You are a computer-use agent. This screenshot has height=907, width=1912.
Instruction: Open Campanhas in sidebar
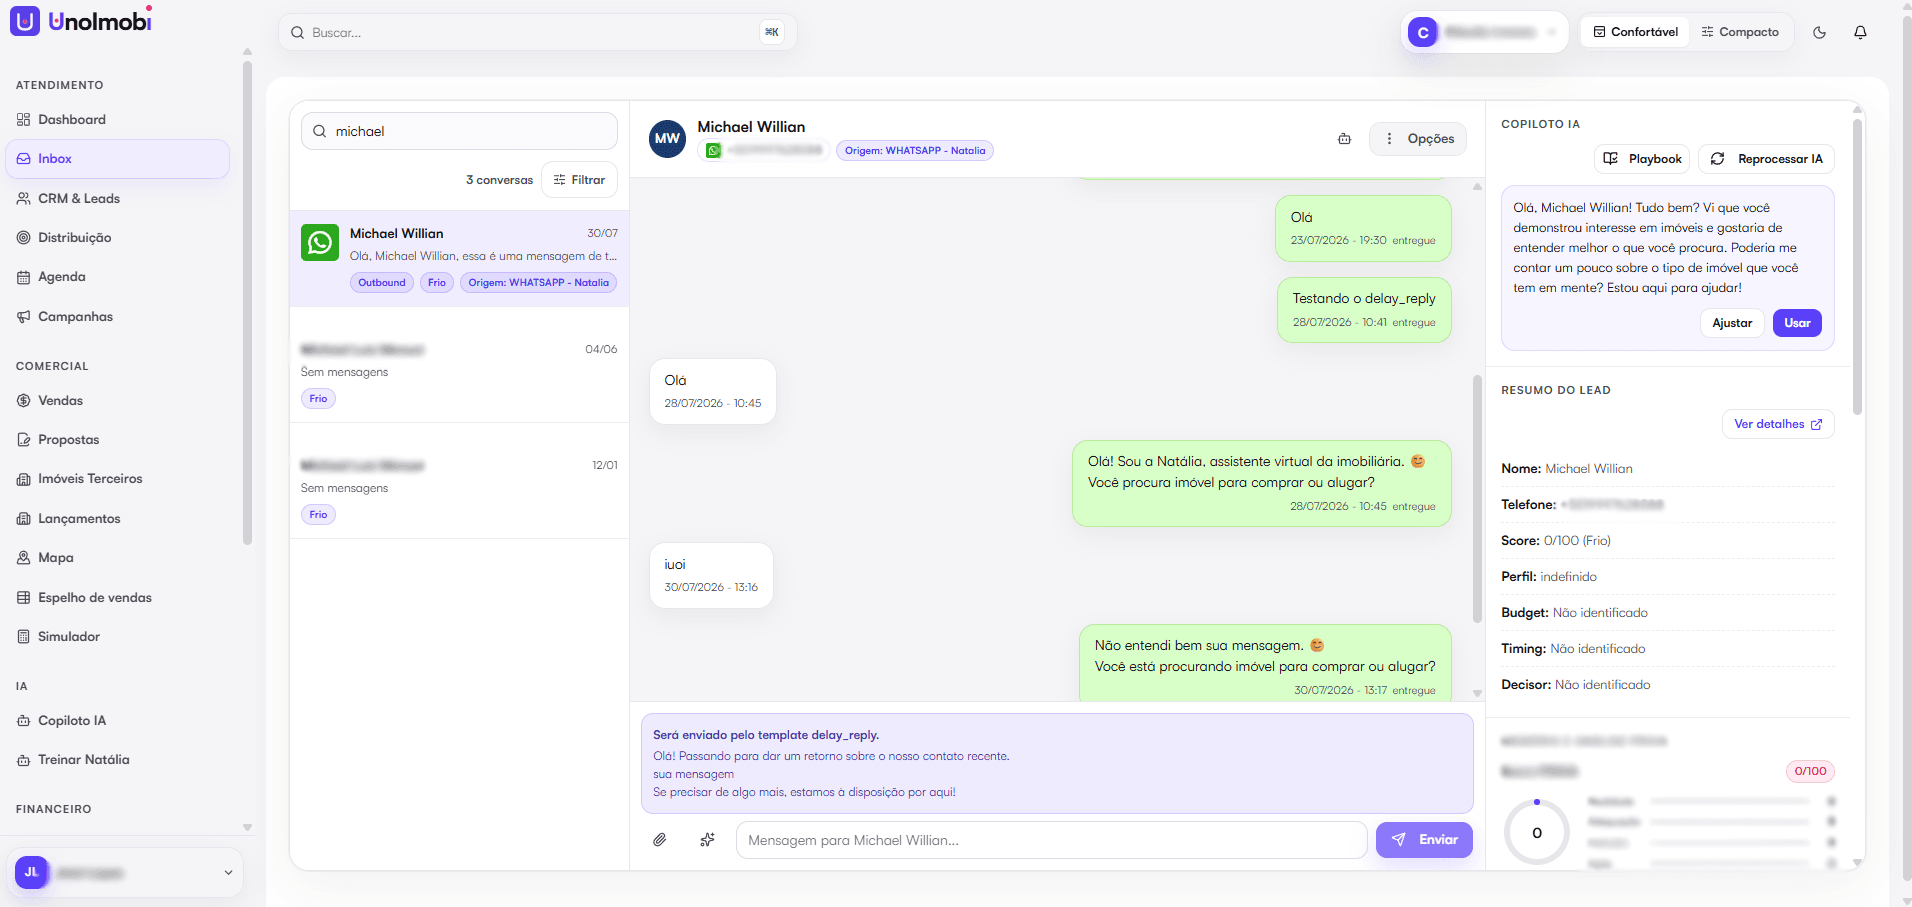point(118,317)
